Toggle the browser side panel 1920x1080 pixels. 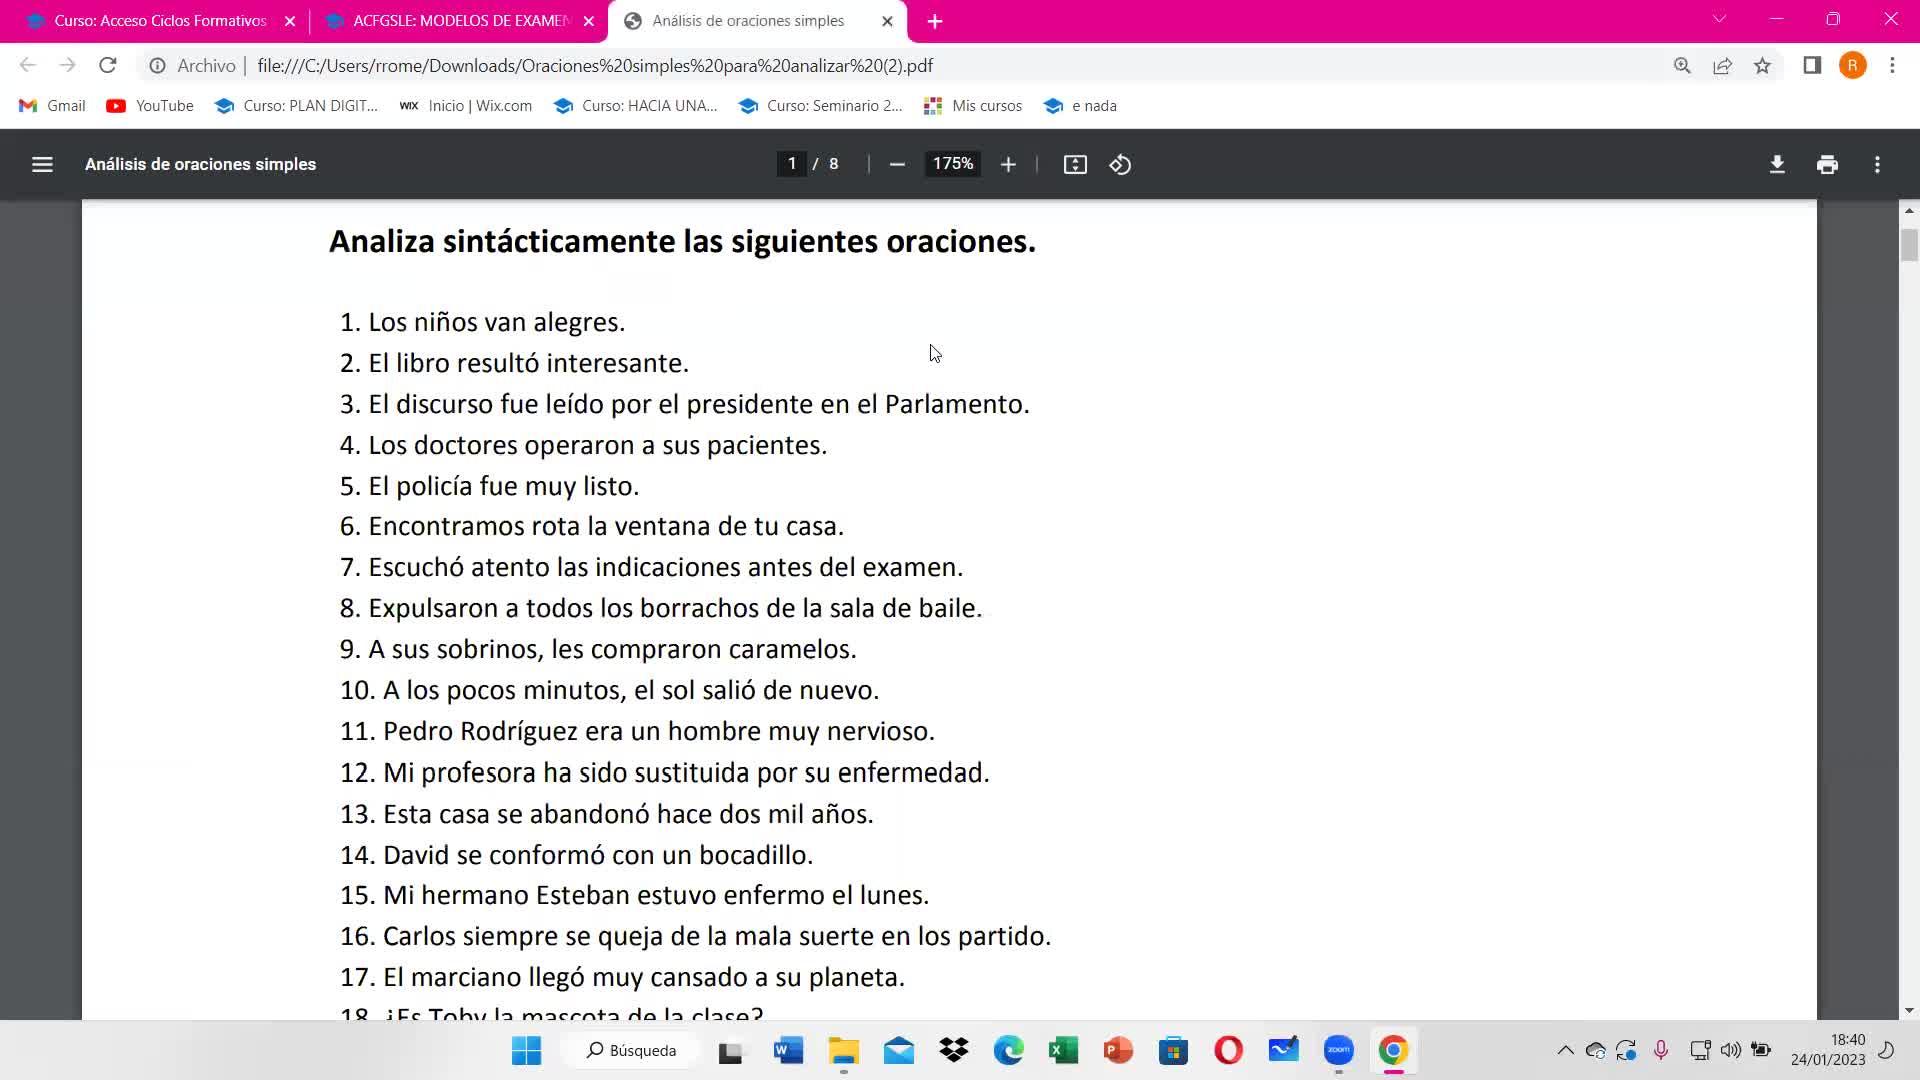point(1812,66)
